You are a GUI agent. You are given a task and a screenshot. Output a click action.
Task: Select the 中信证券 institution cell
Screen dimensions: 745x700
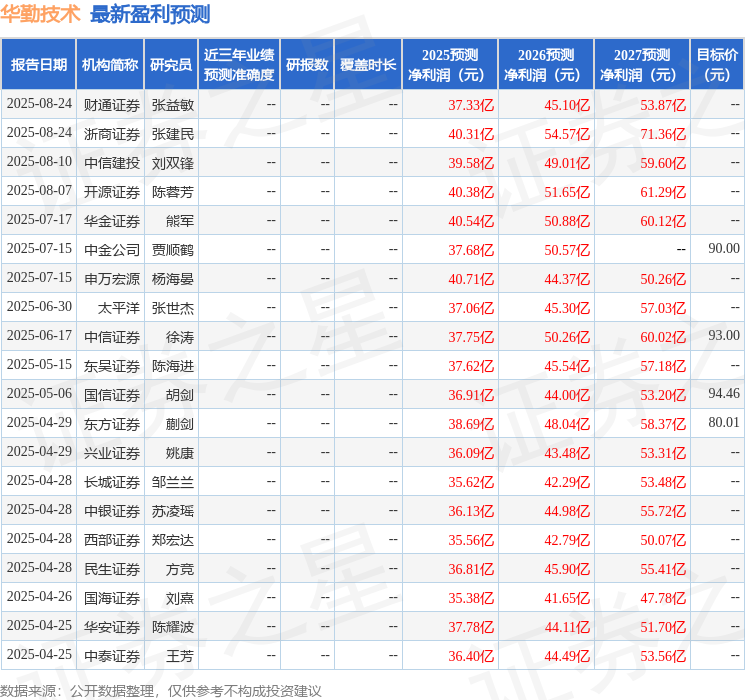tap(112, 337)
